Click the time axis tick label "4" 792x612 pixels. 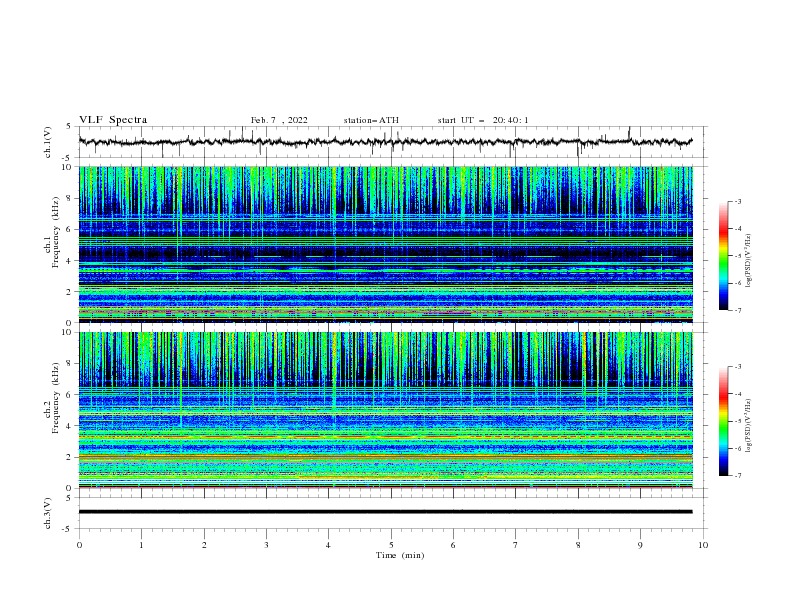coord(329,545)
